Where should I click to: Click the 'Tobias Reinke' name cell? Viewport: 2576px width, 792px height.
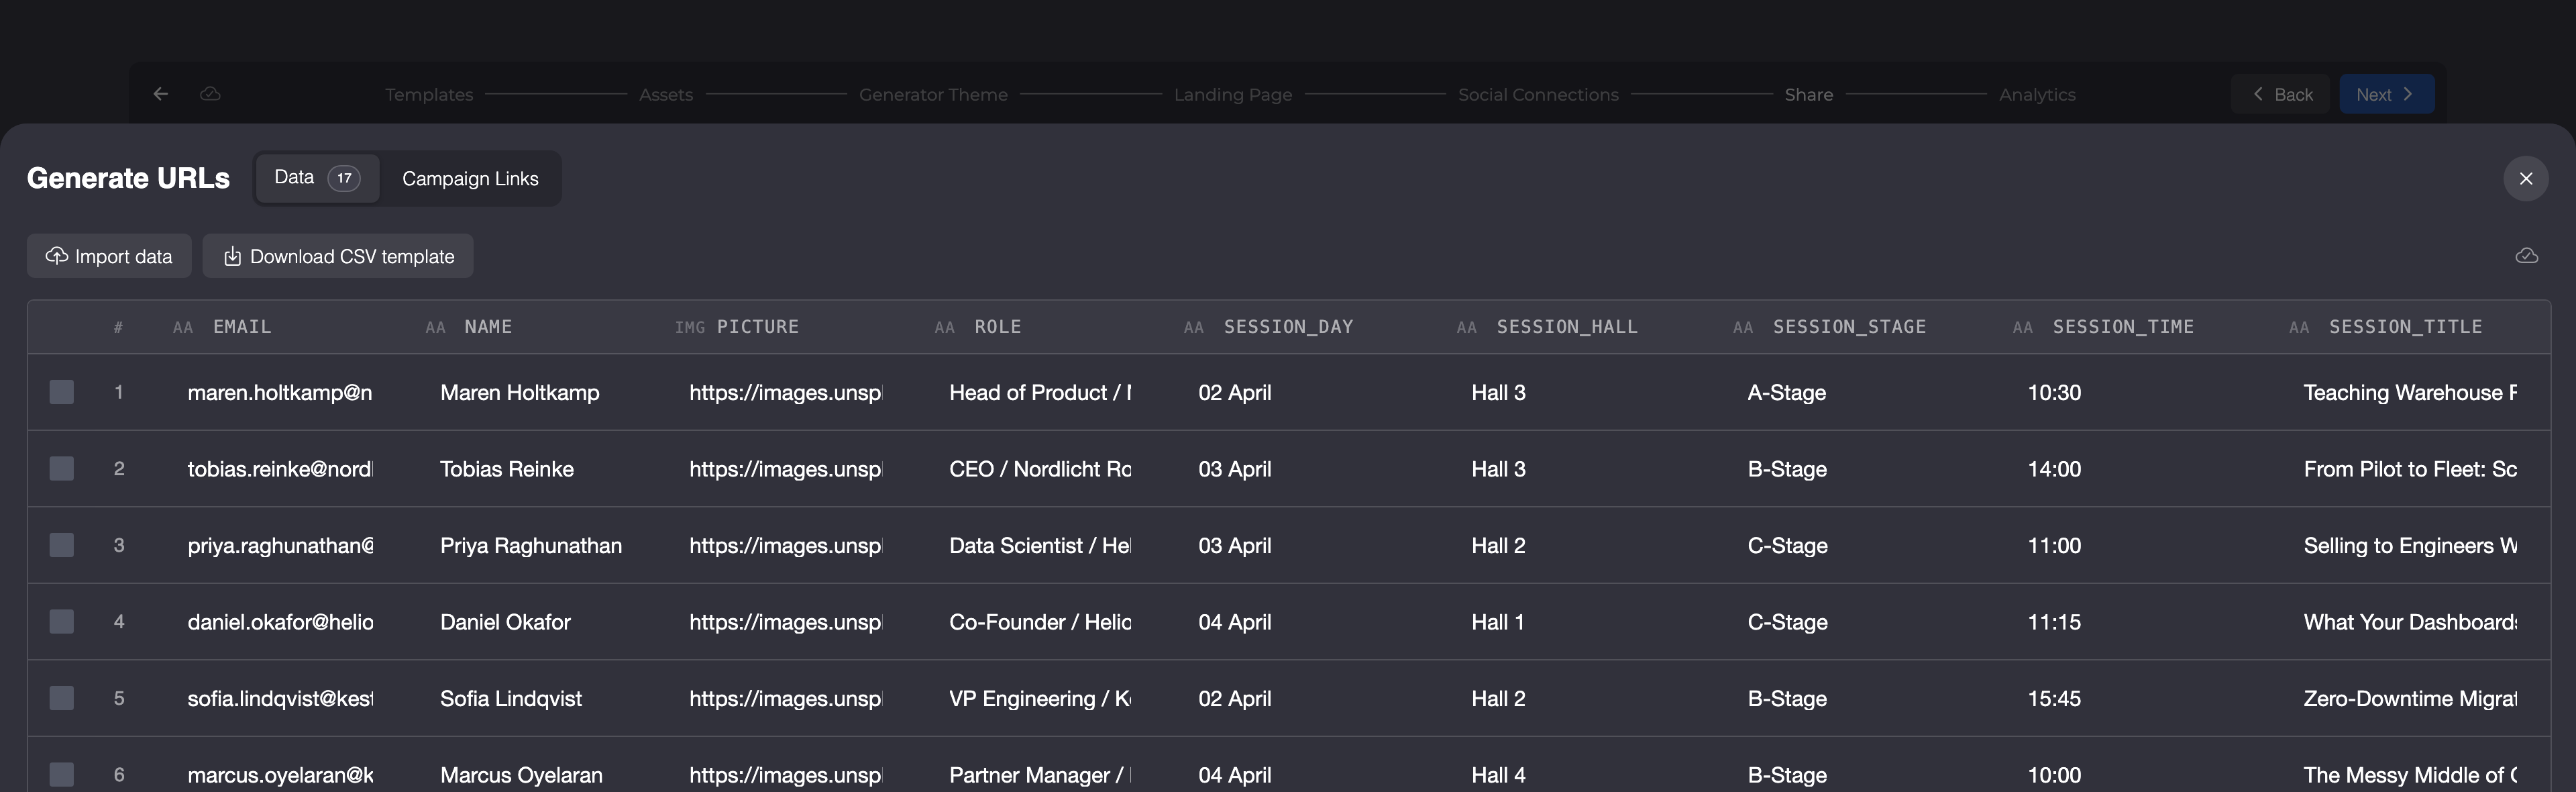coord(507,469)
